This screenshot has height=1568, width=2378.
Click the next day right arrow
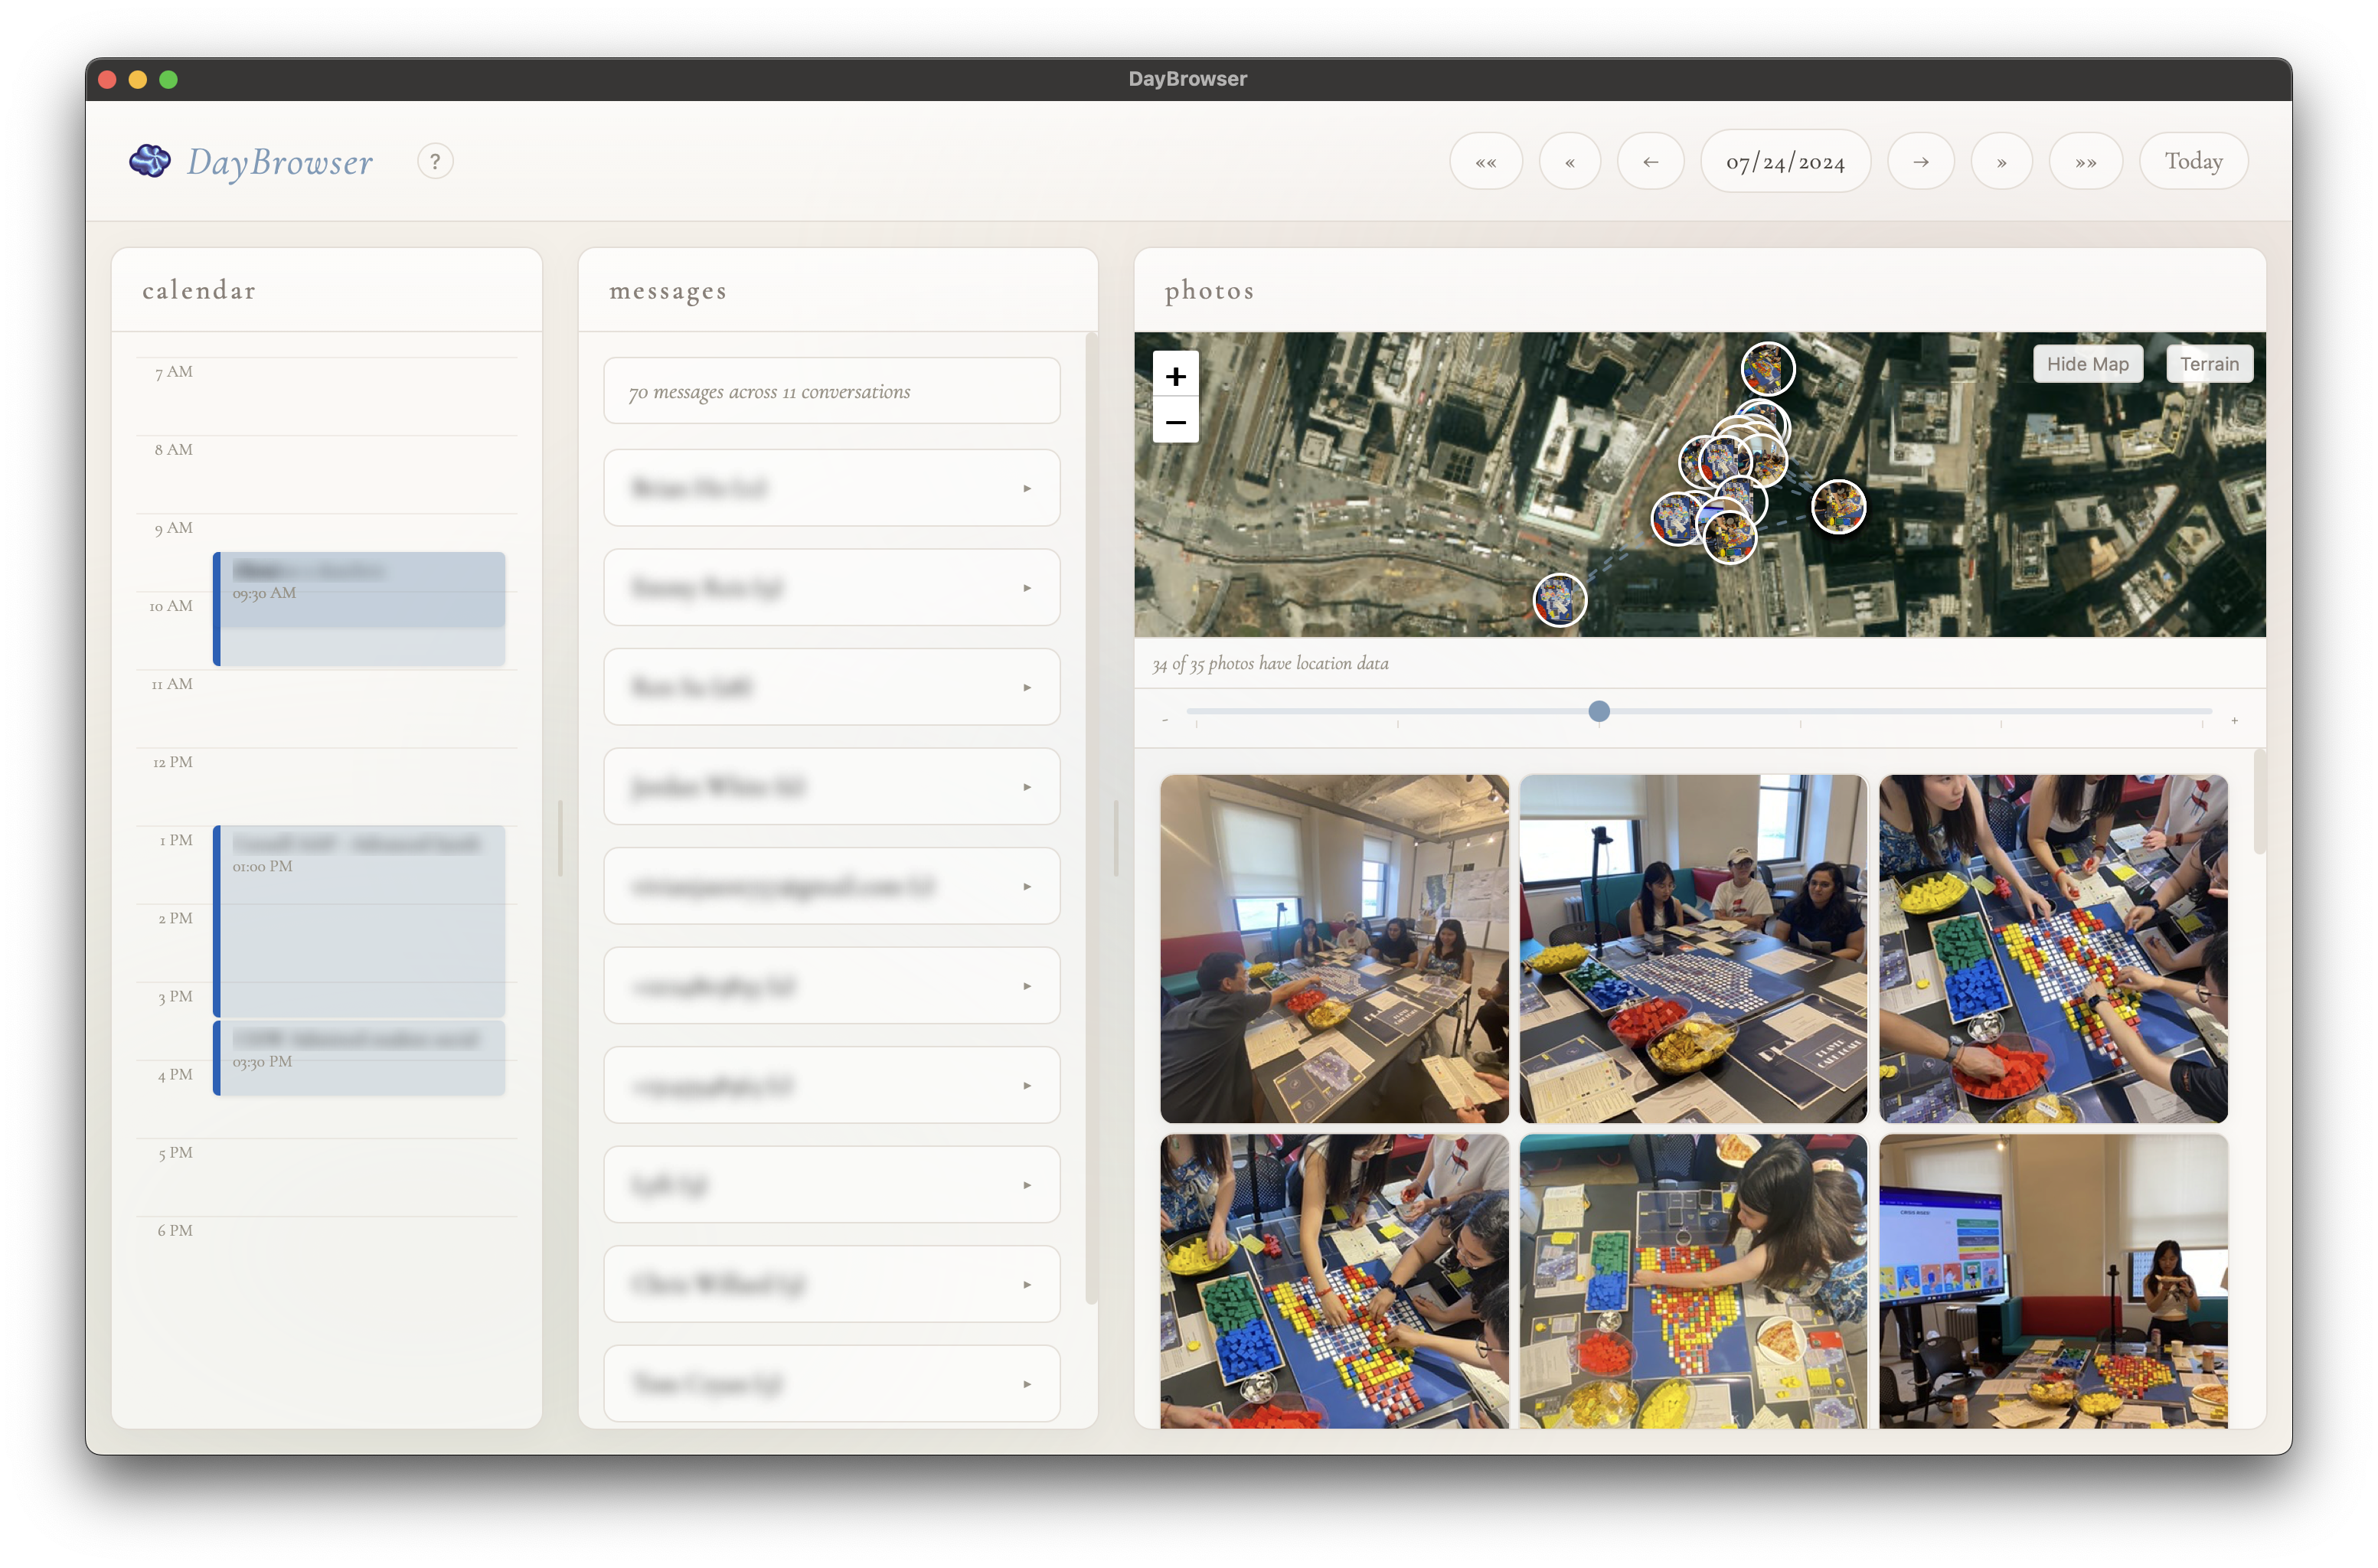click(1920, 161)
